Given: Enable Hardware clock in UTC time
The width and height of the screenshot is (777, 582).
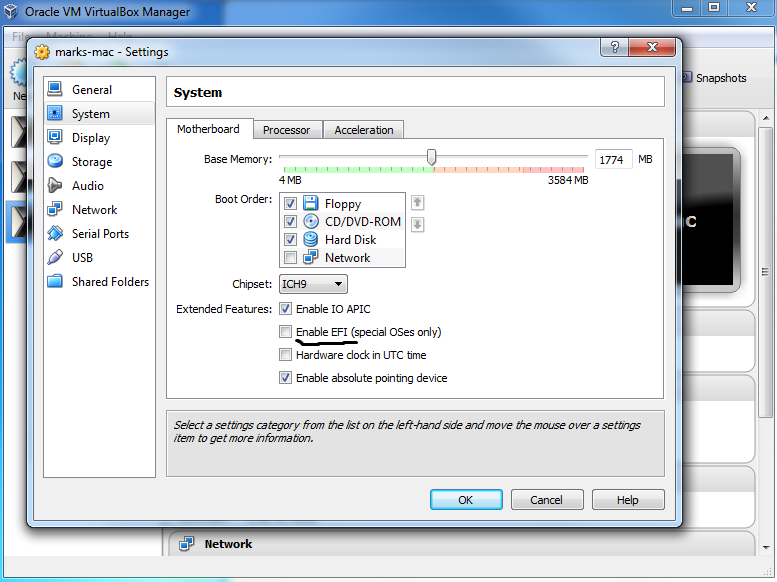Looking at the screenshot, I should click(285, 354).
